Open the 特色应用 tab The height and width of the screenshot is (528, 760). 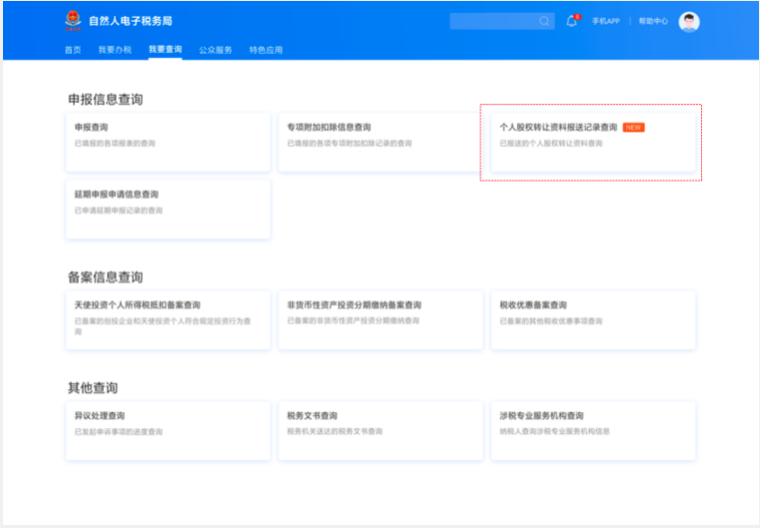[266, 49]
